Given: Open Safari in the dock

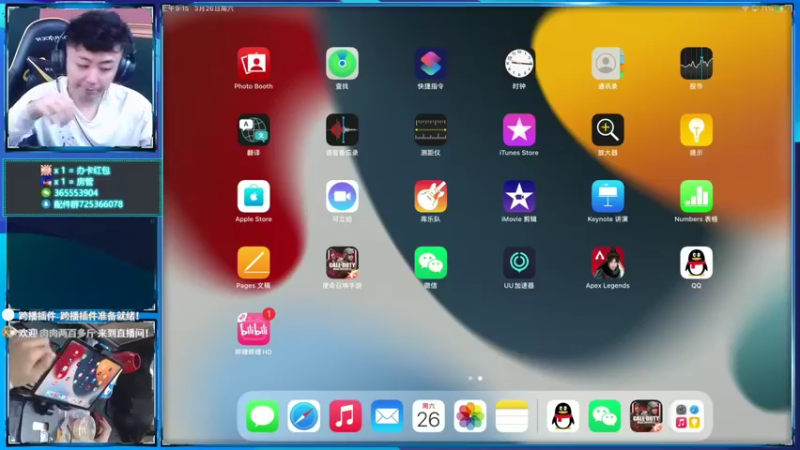Looking at the screenshot, I should point(304,416).
